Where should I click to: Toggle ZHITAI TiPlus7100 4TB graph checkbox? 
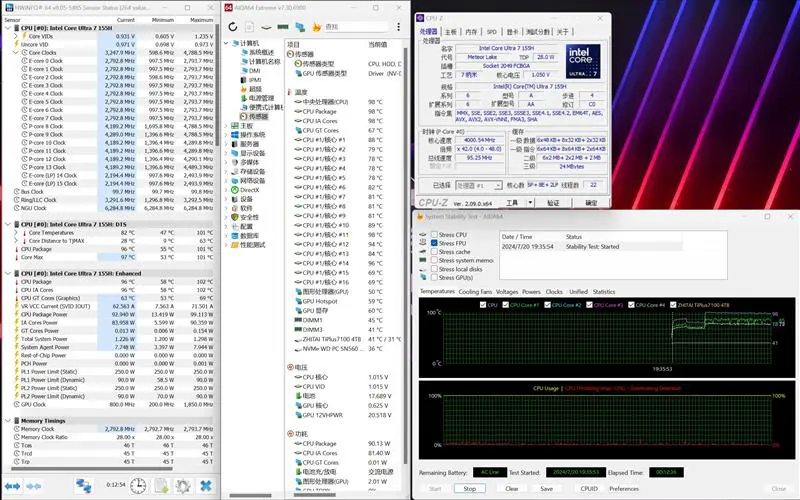pyautogui.click(x=673, y=305)
